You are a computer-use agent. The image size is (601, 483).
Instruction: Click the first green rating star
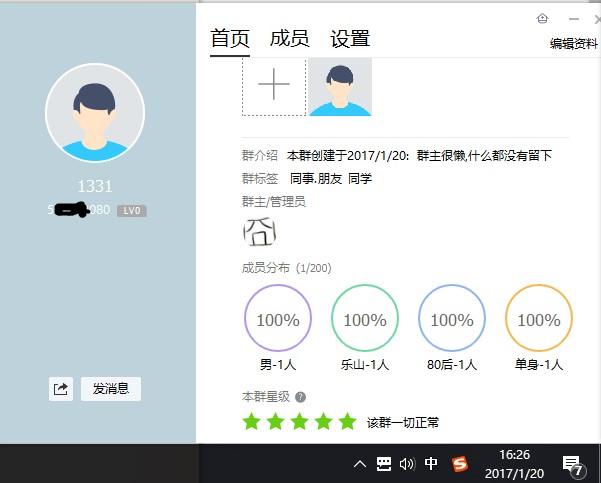tap(252, 422)
